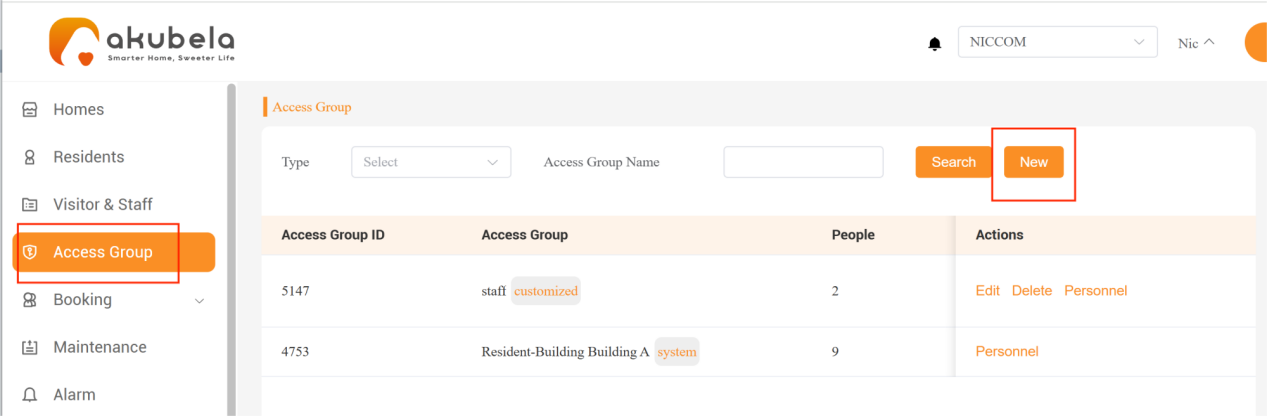The image size is (1267, 416).
Task: Click the orange avatar at top right
Action: coord(1256,42)
